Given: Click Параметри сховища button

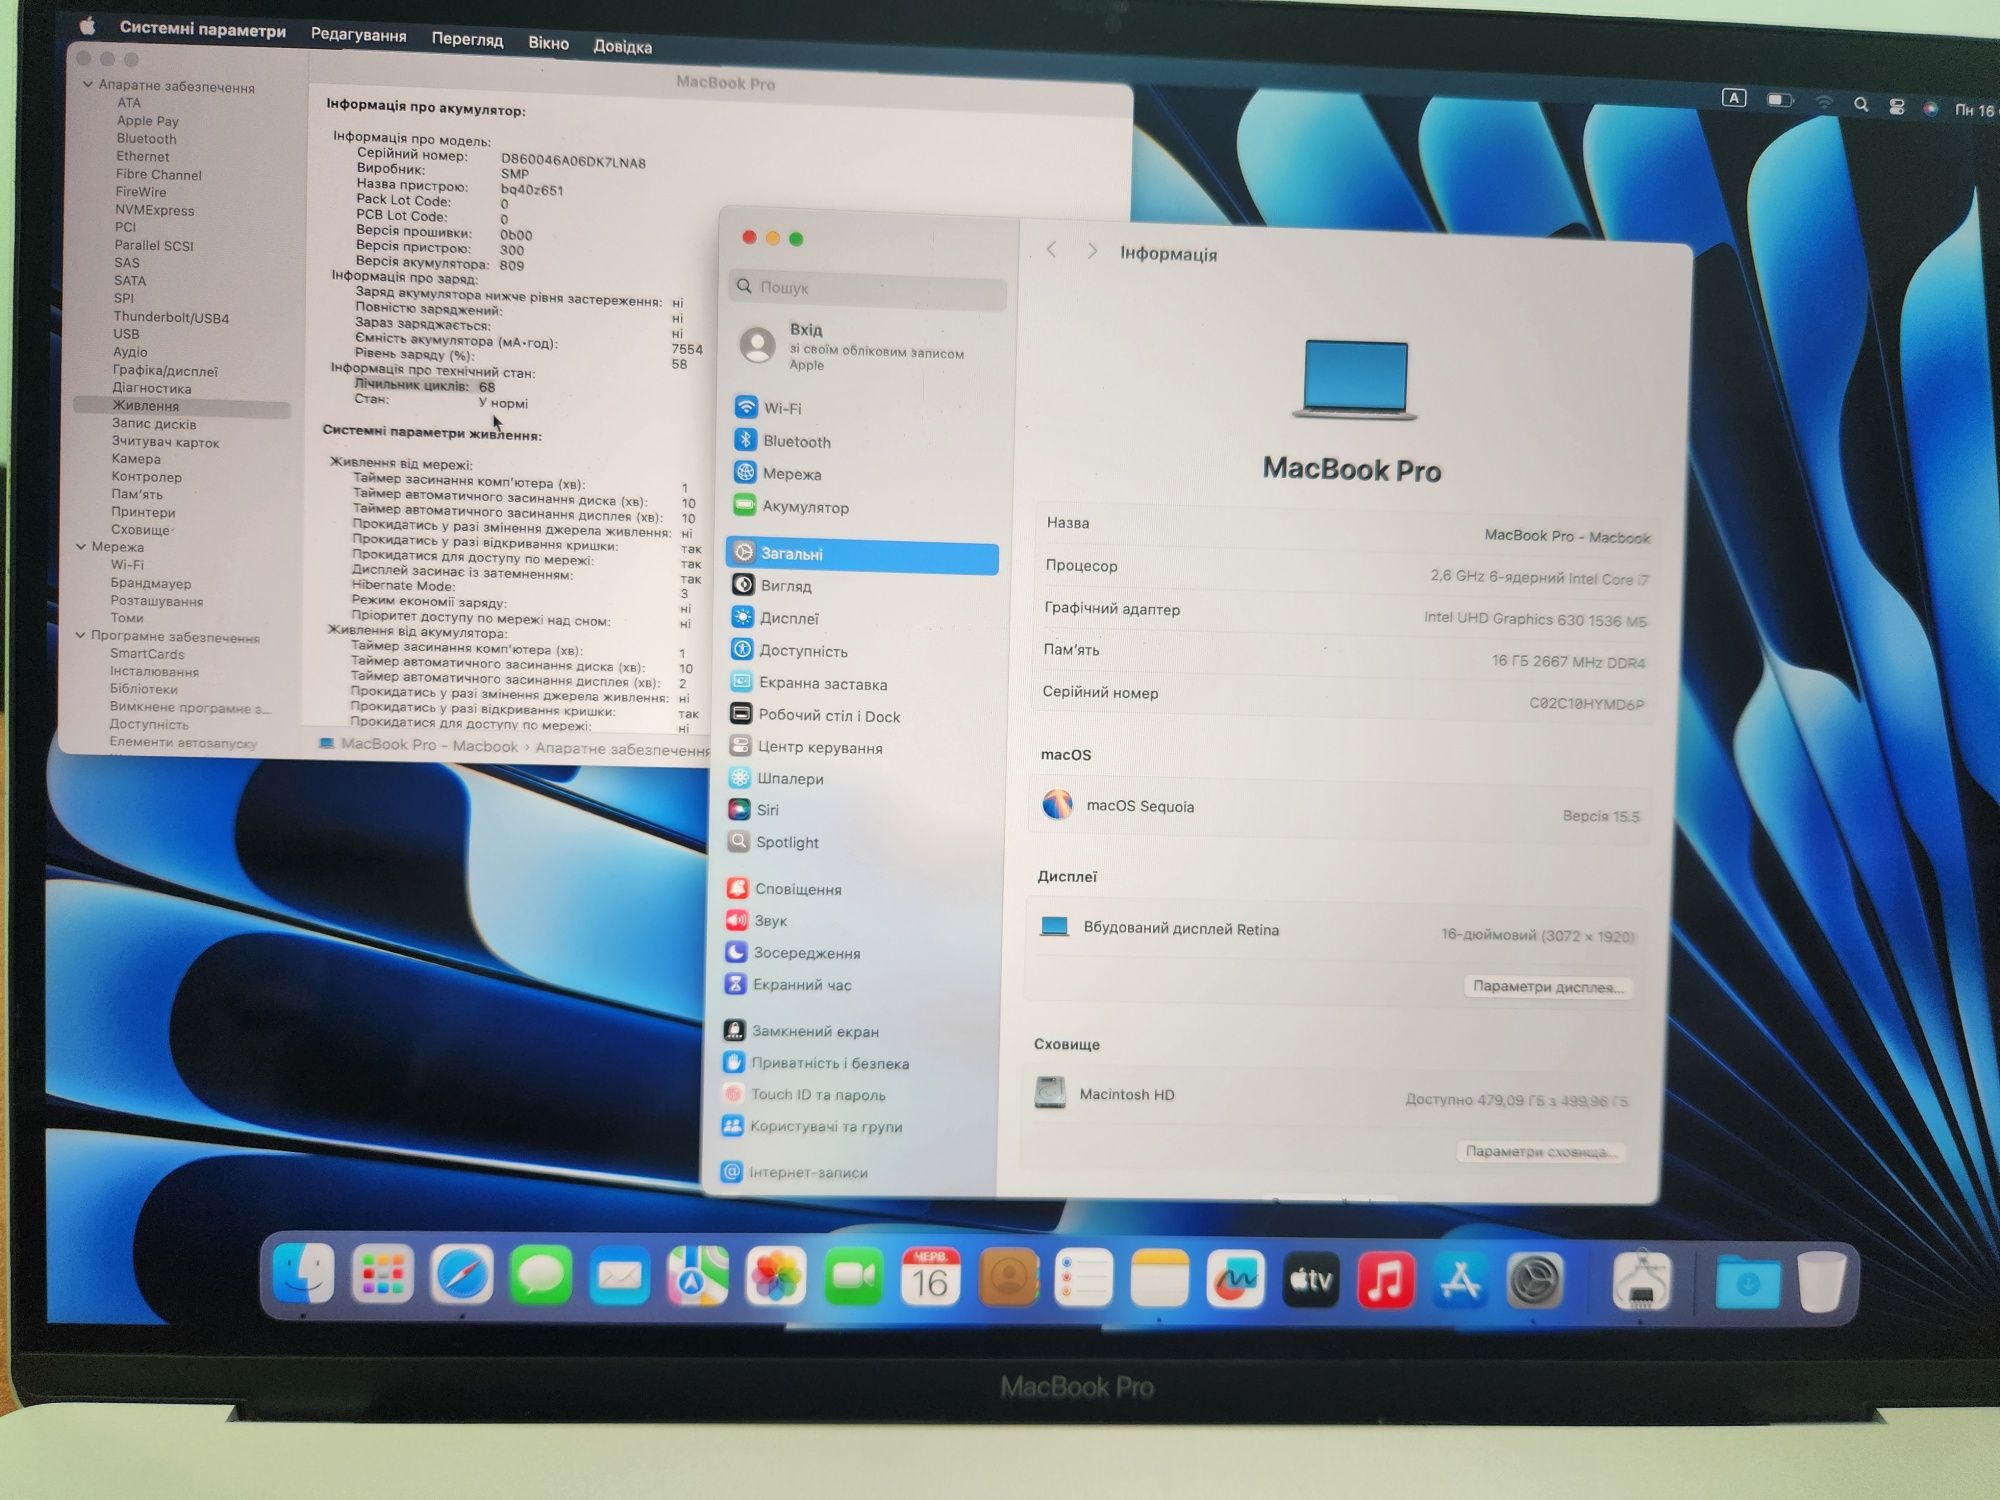Looking at the screenshot, I should coord(1540,1152).
